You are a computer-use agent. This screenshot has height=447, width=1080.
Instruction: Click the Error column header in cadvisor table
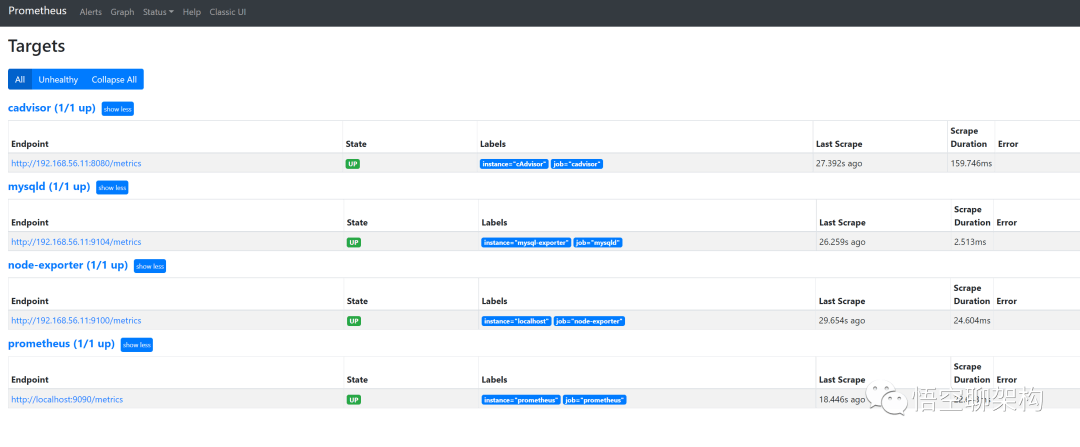click(x=1008, y=144)
